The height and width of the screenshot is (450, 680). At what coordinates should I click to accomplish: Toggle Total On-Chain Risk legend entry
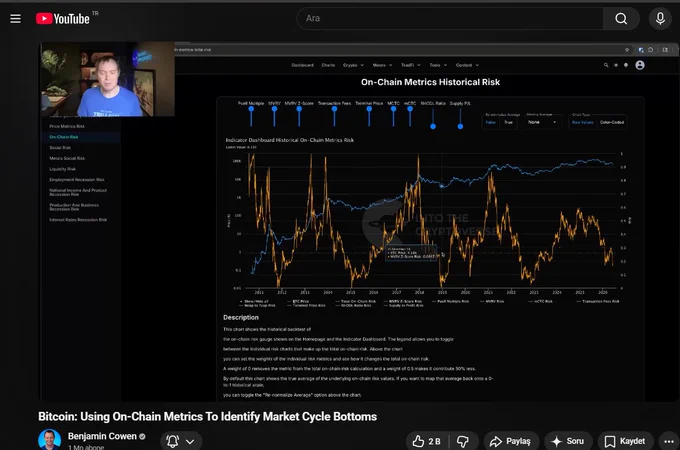click(x=356, y=301)
